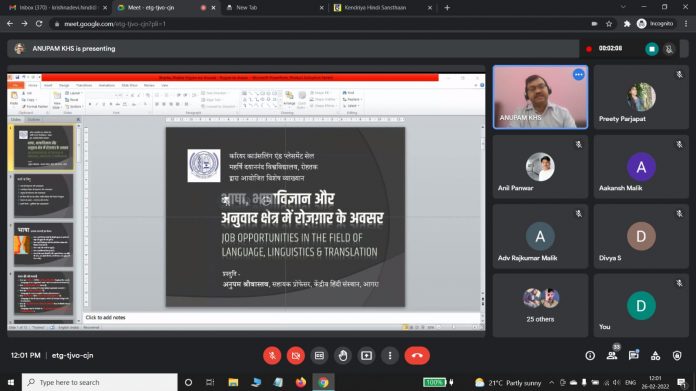696x391 pixels.
Task: Open meeting details info icon
Action: pyautogui.click(x=590, y=355)
